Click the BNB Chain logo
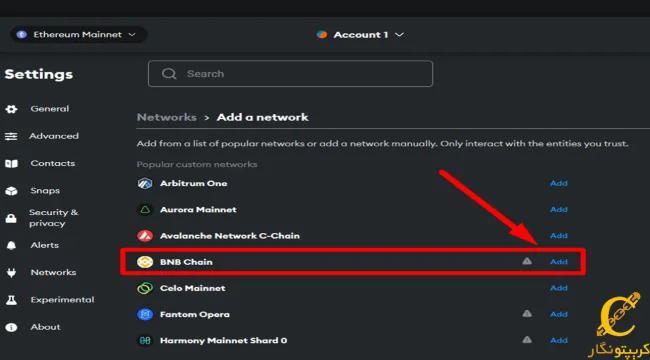This screenshot has height=360, width=650. click(145, 262)
